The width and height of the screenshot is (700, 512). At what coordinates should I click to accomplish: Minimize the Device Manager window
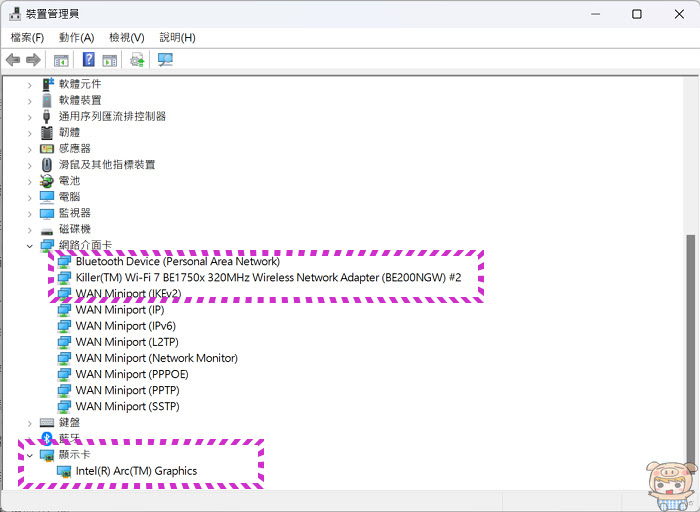[595, 14]
